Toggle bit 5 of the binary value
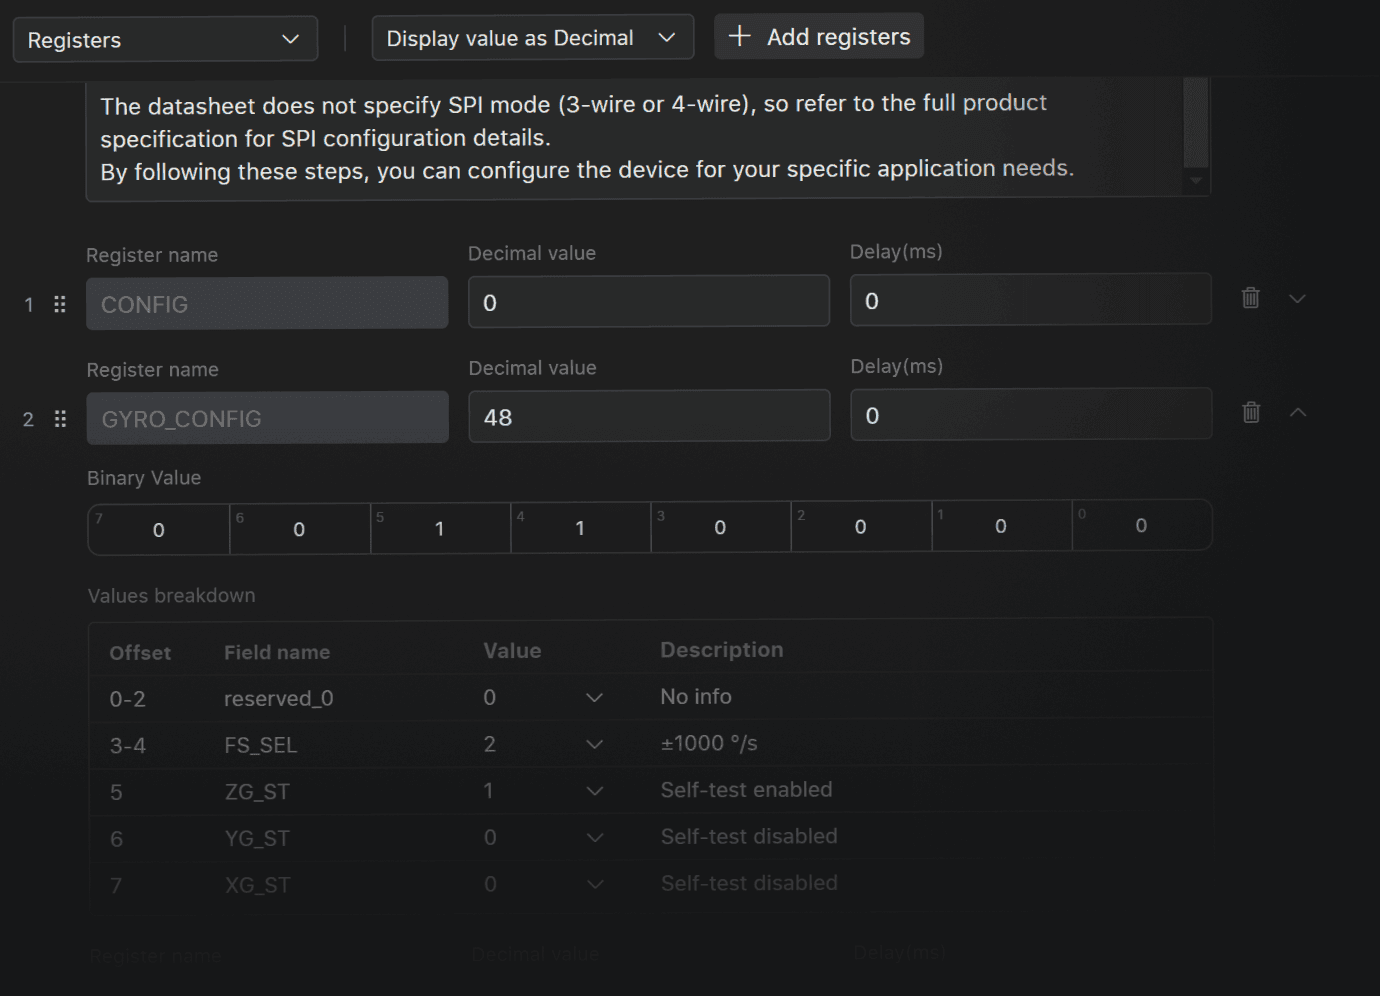This screenshot has width=1380, height=996. point(440,527)
